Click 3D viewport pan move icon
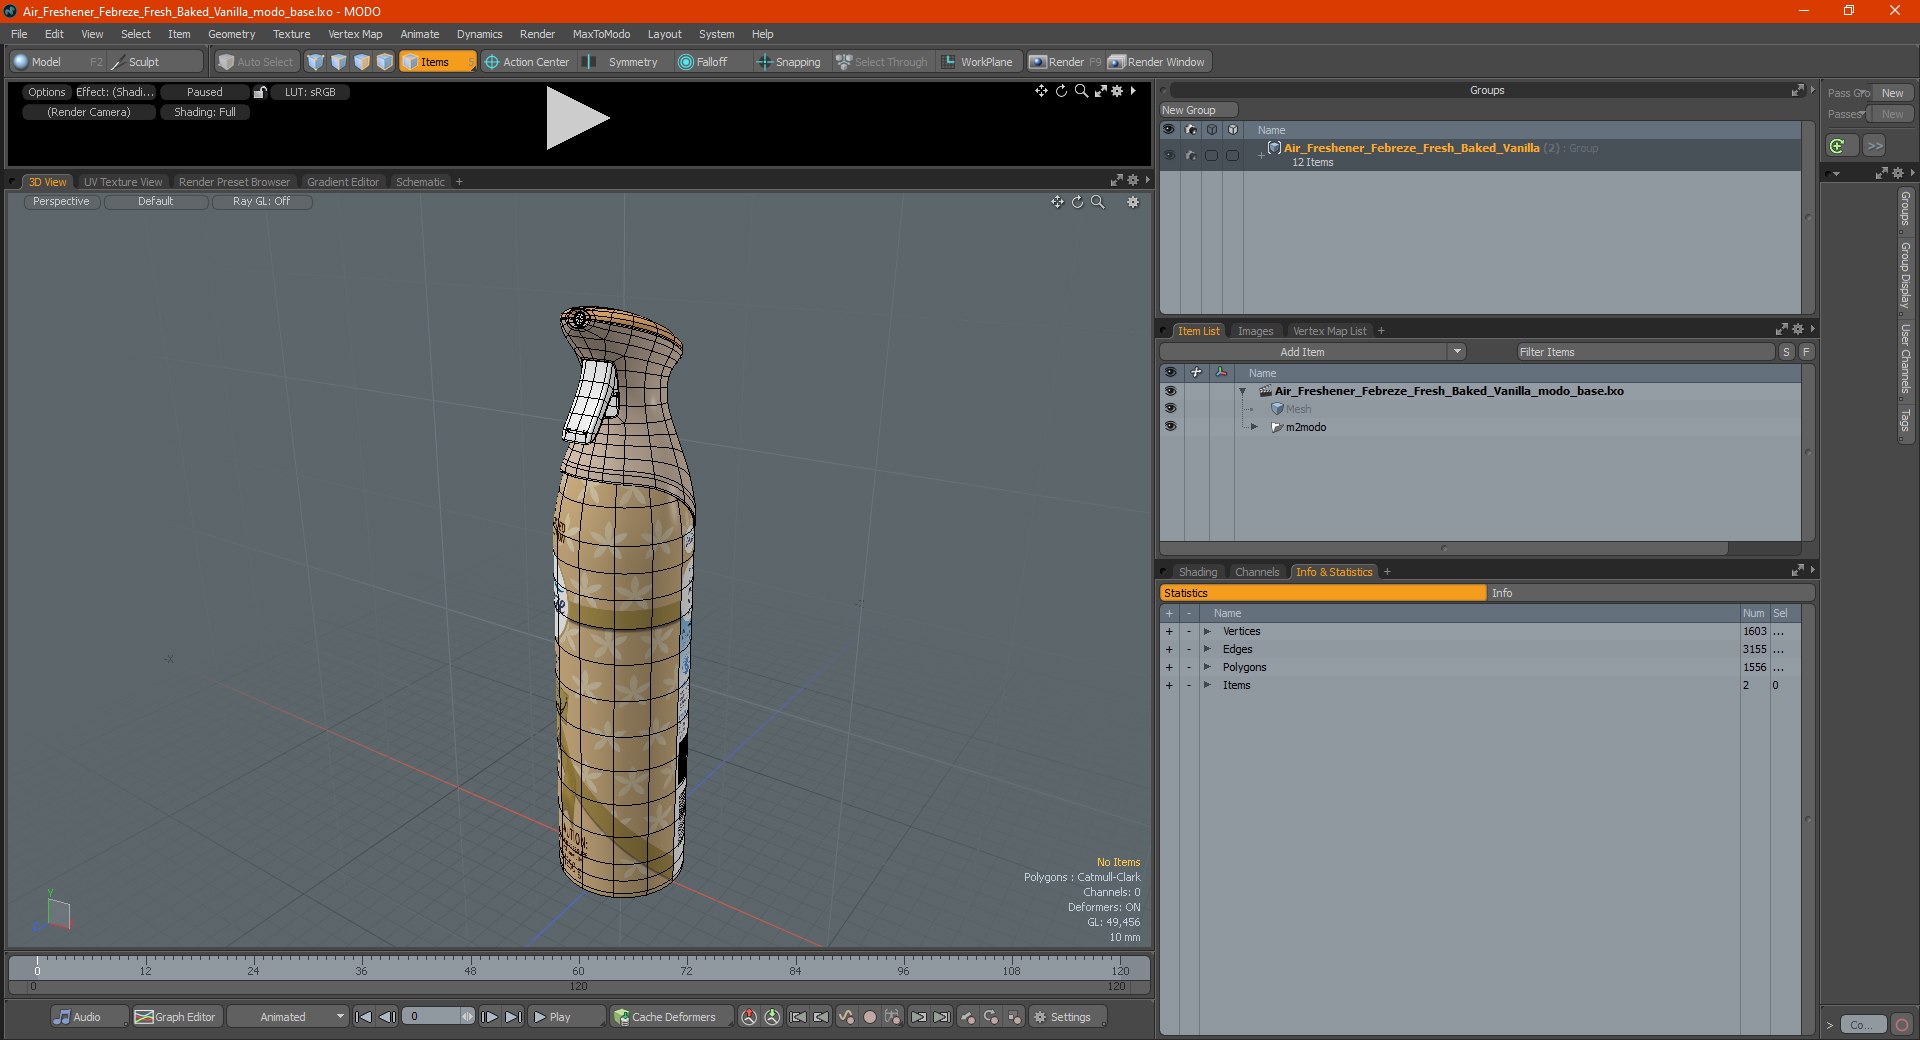Image resolution: width=1920 pixels, height=1040 pixels. click(x=1057, y=202)
